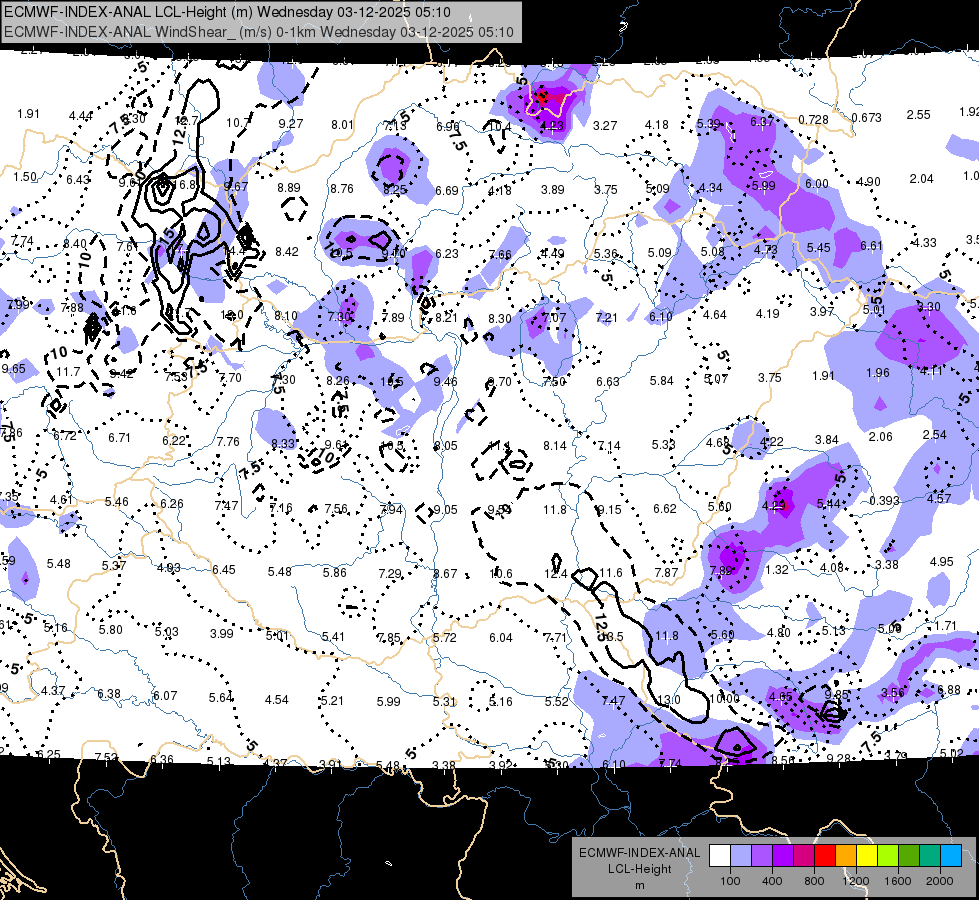
Task: Select the sky blue legend swatch
Action: [951, 856]
